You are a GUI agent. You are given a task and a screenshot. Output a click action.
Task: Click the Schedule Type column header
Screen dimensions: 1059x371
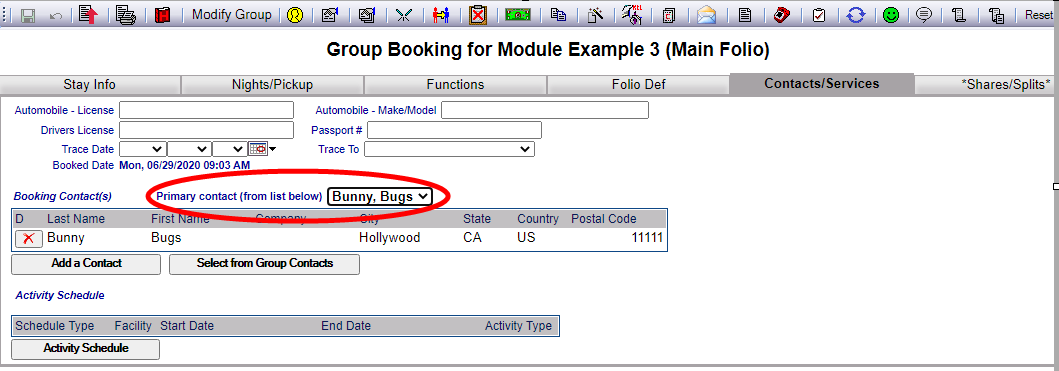pos(55,326)
